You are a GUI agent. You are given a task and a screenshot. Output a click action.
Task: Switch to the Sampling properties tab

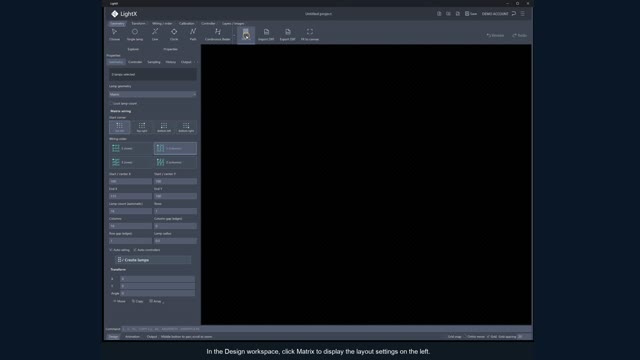tap(154, 62)
